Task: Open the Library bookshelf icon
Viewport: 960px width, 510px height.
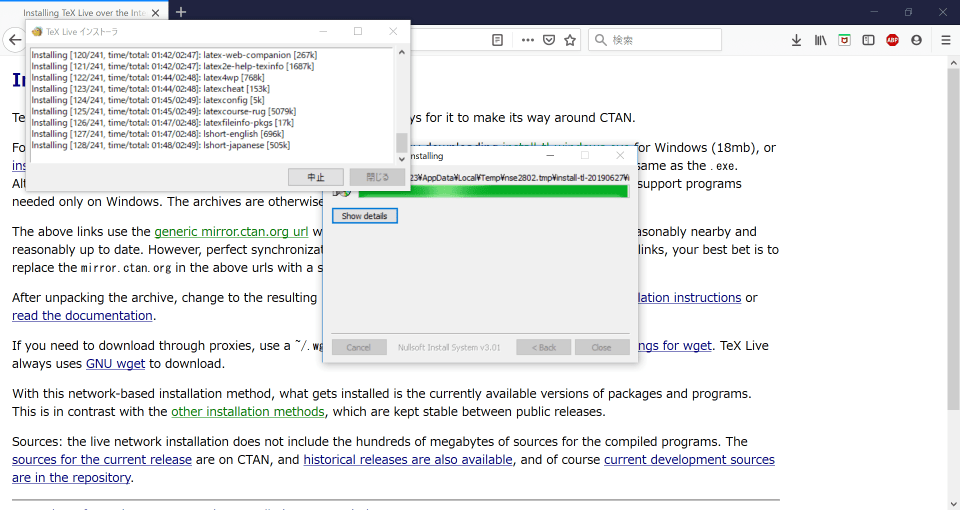Action: (x=820, y=40)
